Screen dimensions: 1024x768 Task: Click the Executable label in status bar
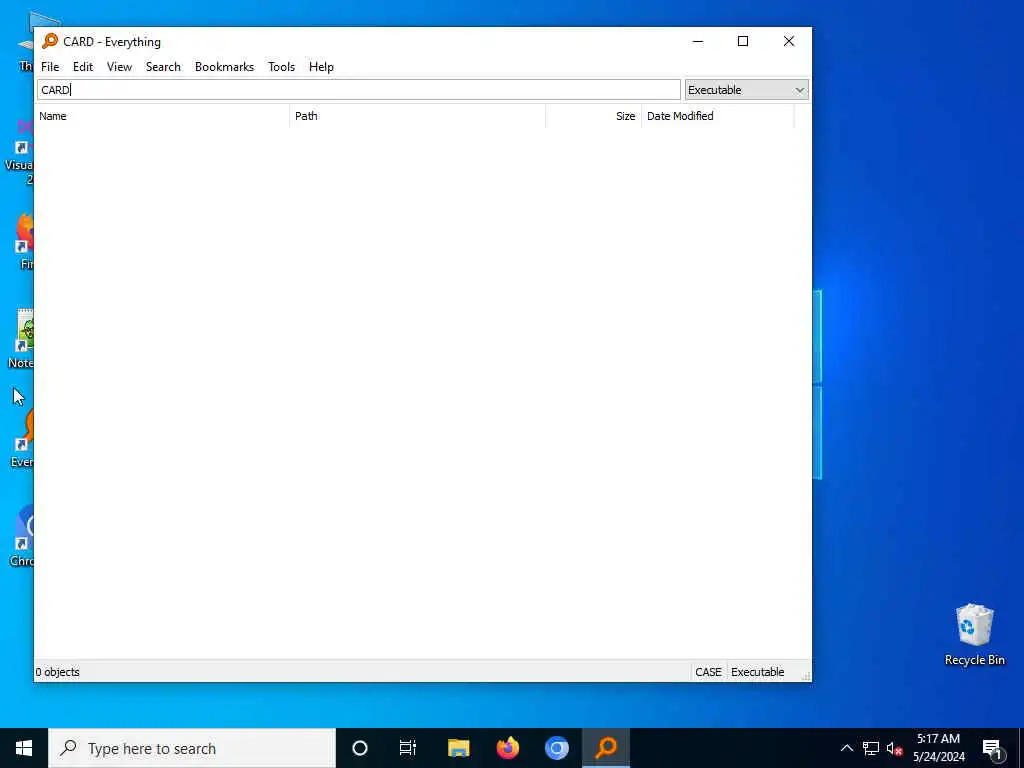pos(758,672)
